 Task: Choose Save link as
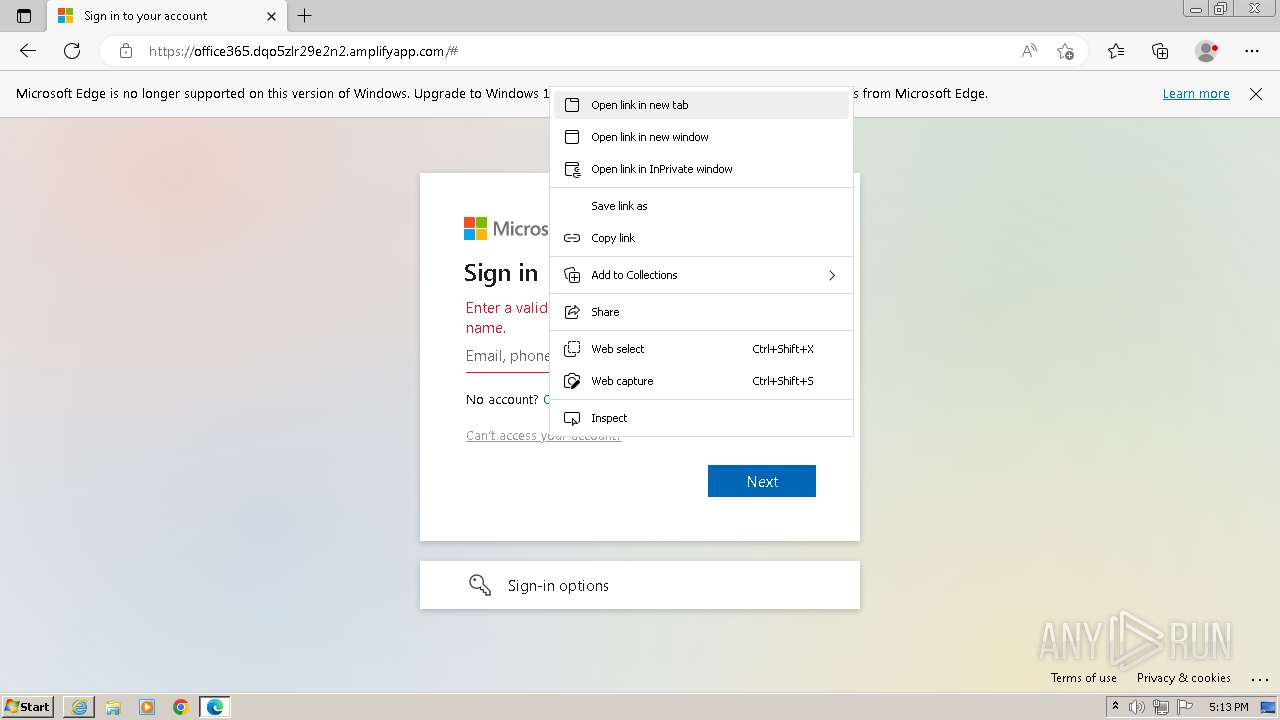click(701, 206)
